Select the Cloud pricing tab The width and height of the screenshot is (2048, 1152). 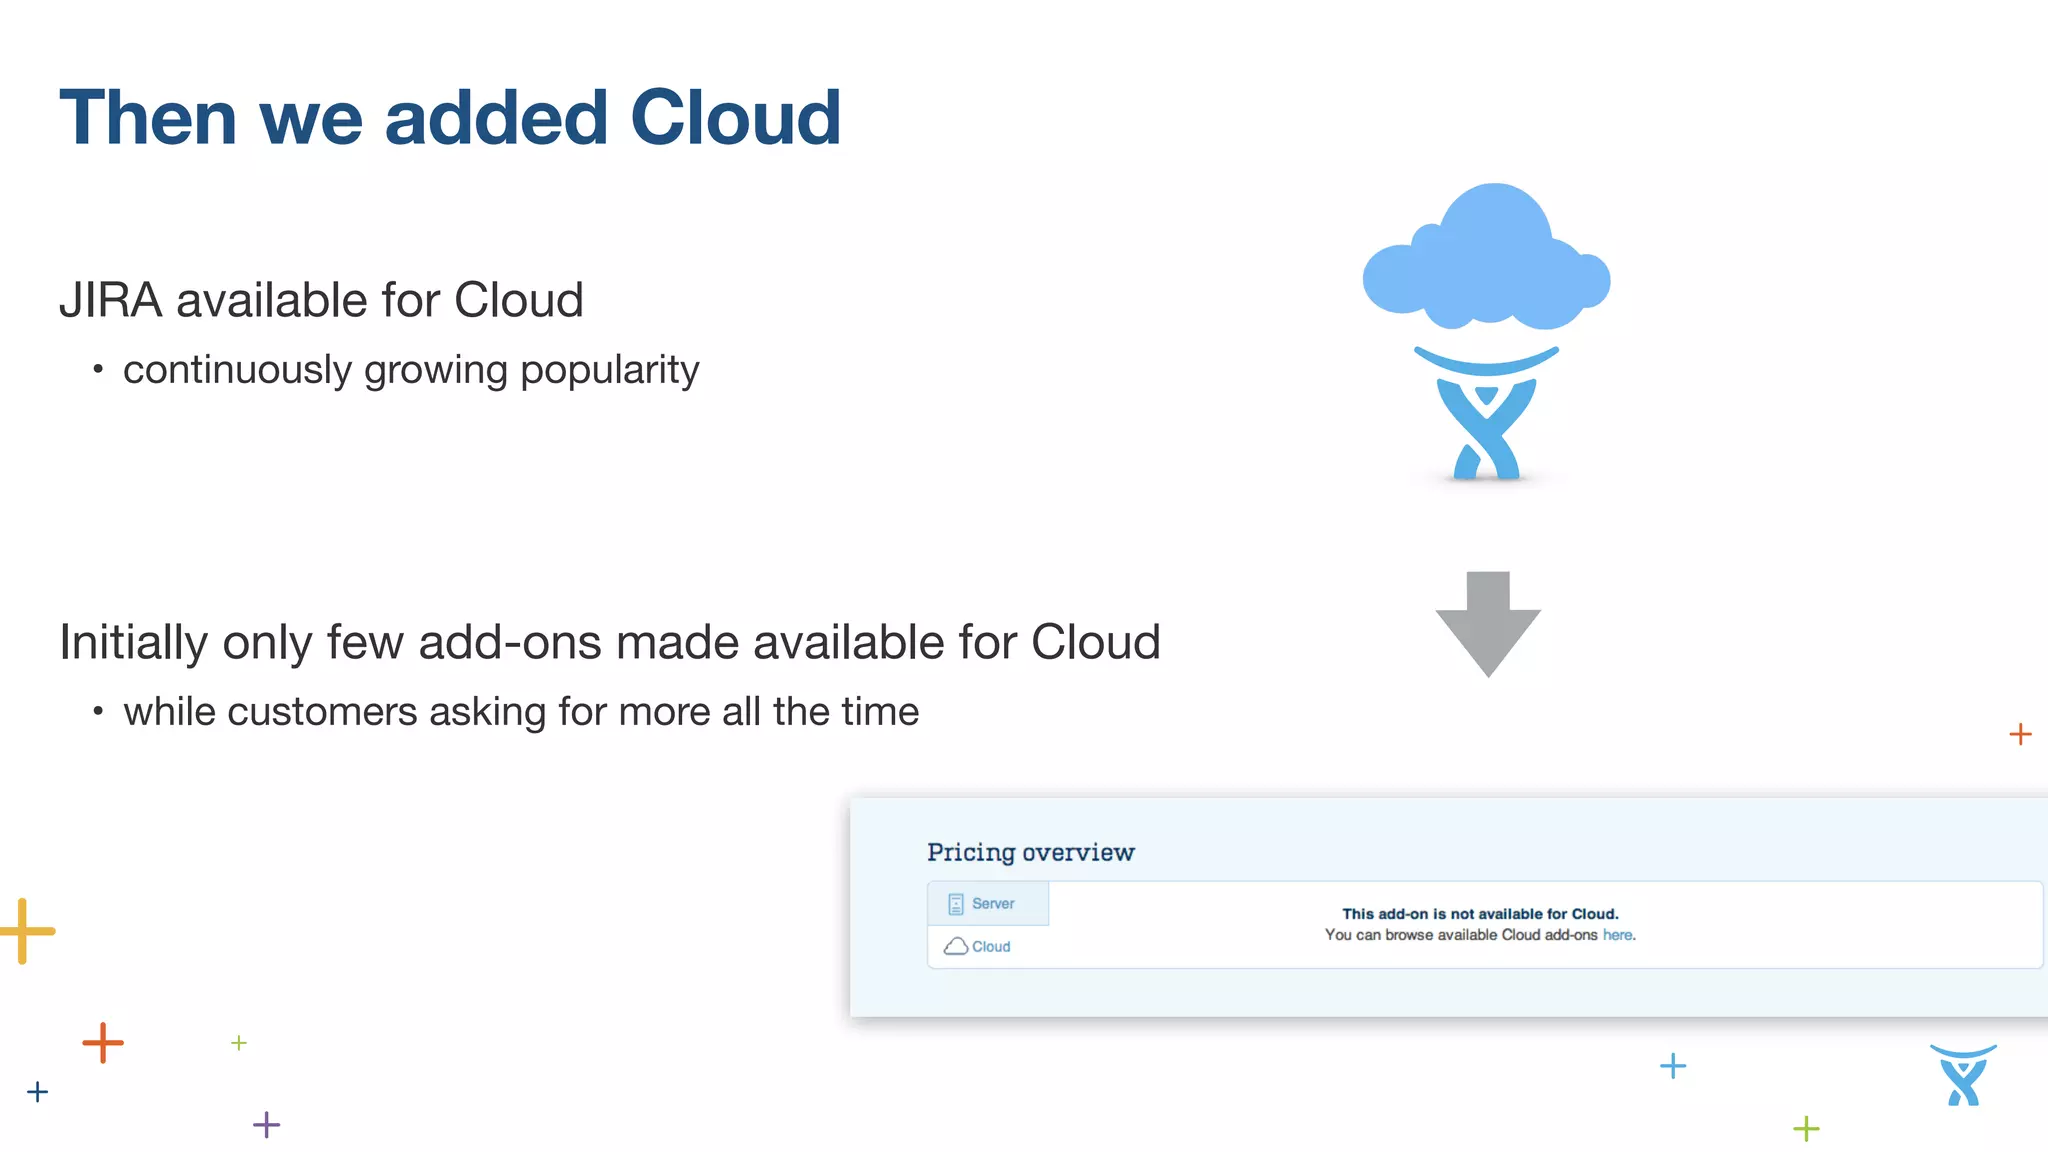pos(988,946)
